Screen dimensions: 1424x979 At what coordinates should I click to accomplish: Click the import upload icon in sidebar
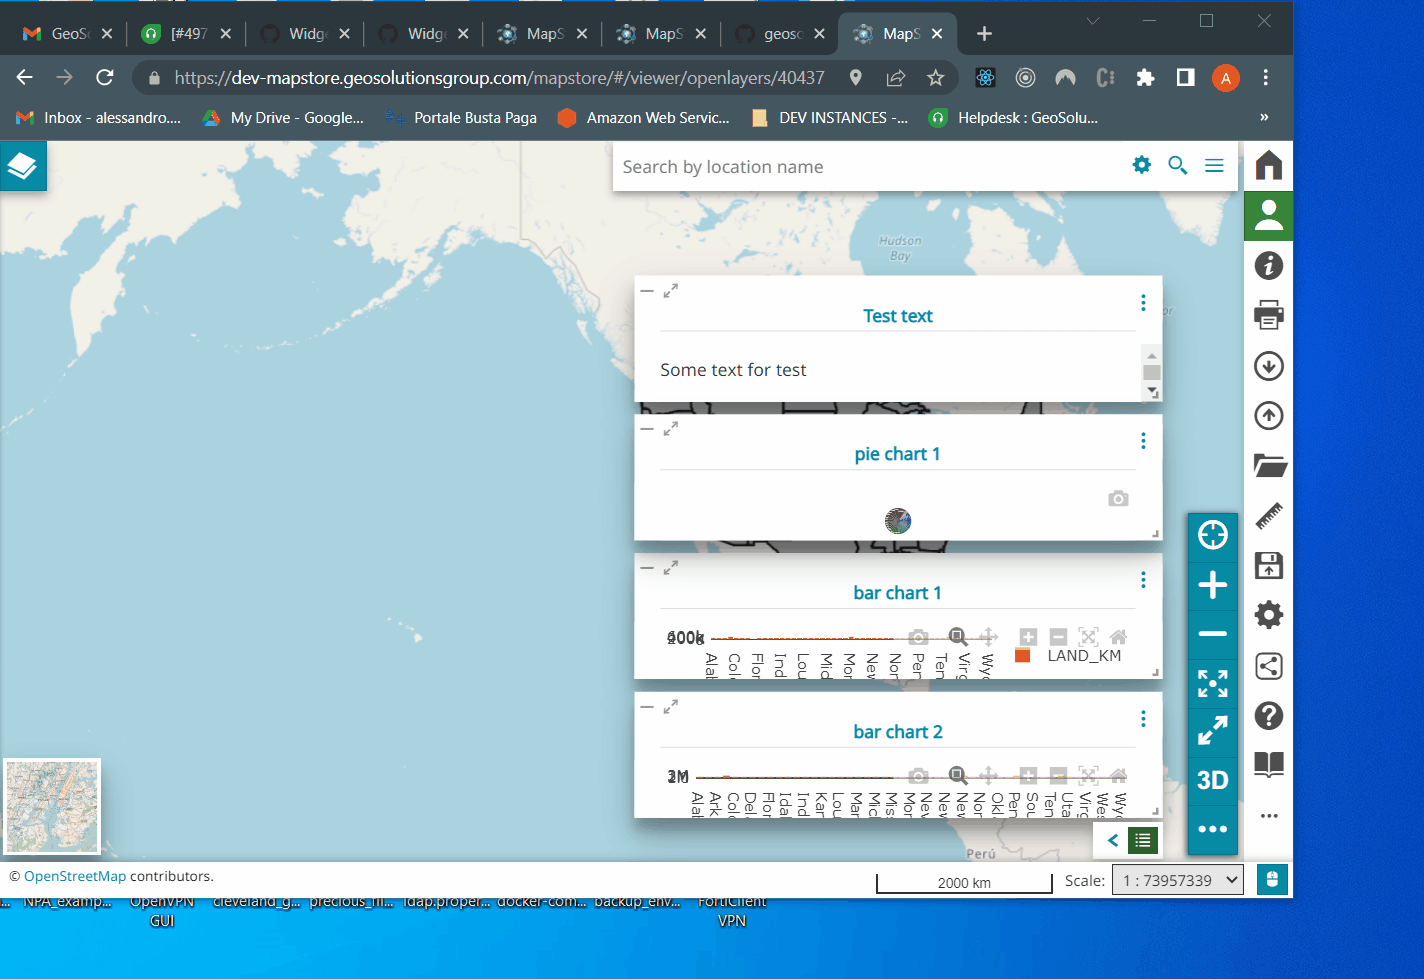1269,415
